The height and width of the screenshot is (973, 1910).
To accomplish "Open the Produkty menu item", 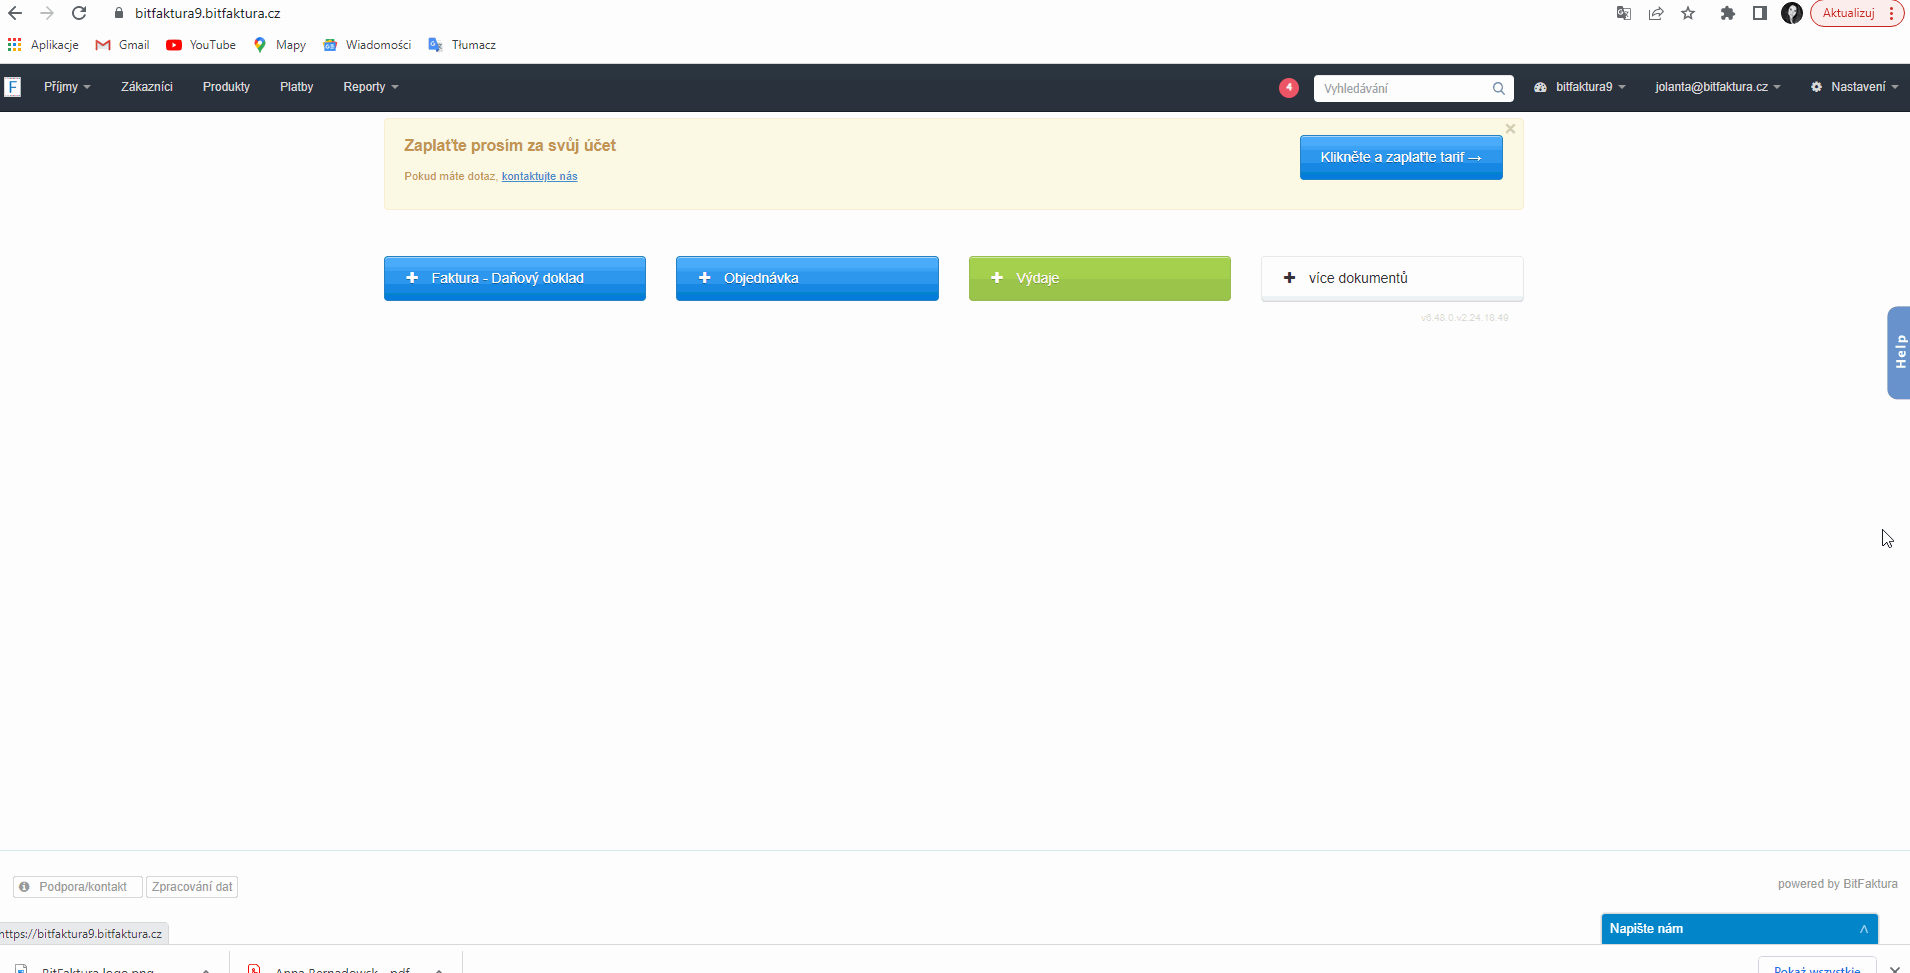I will point(226,87).
